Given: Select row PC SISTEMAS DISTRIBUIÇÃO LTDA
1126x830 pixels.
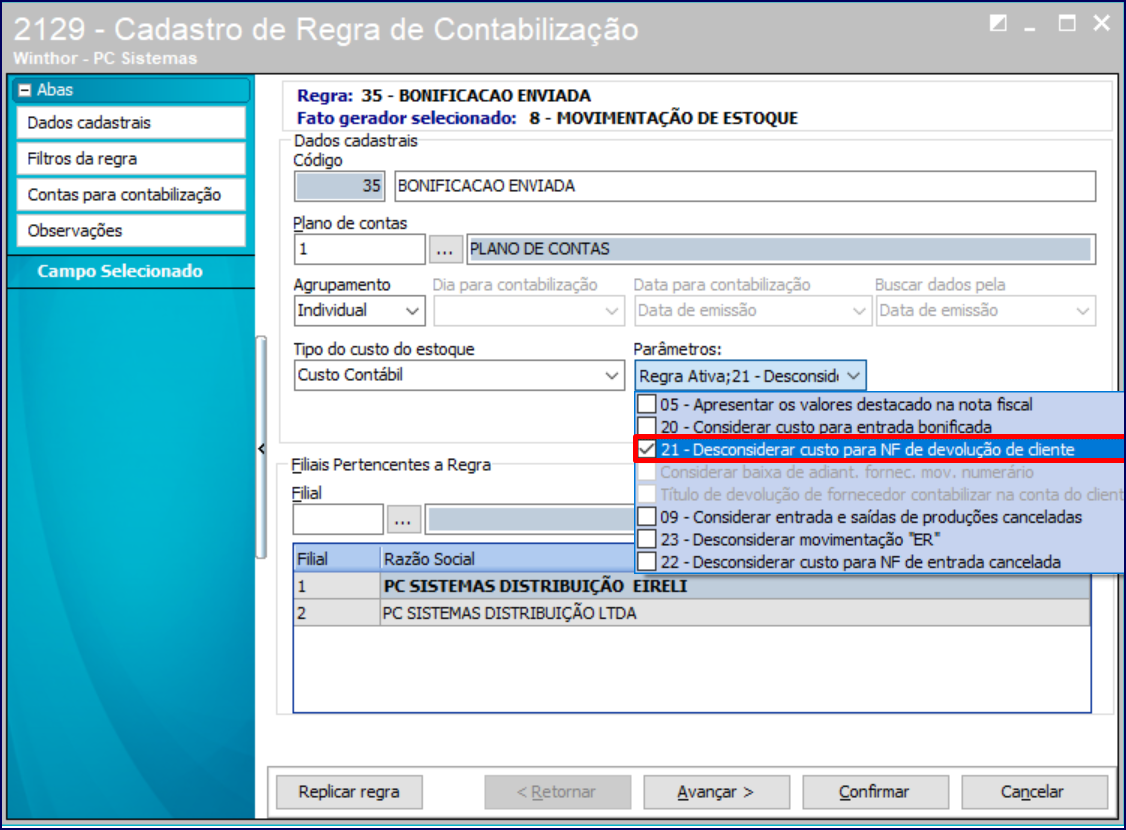Looking at the screenshot, I should tap(692, 613).
